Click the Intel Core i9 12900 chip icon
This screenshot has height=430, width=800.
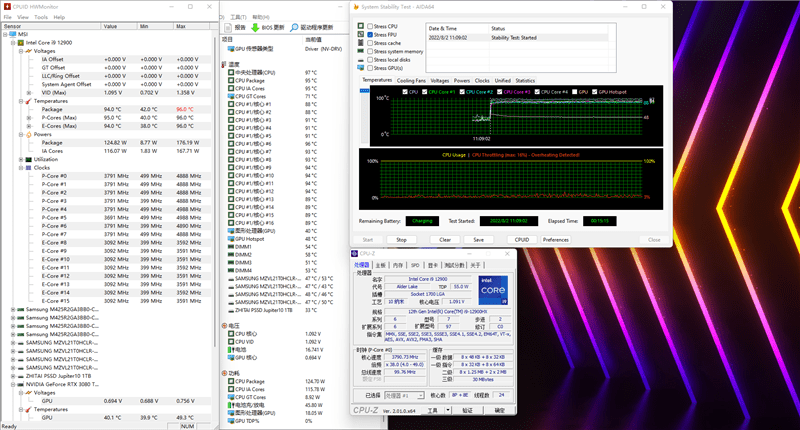pyautogui.click(x=21, y=43)
